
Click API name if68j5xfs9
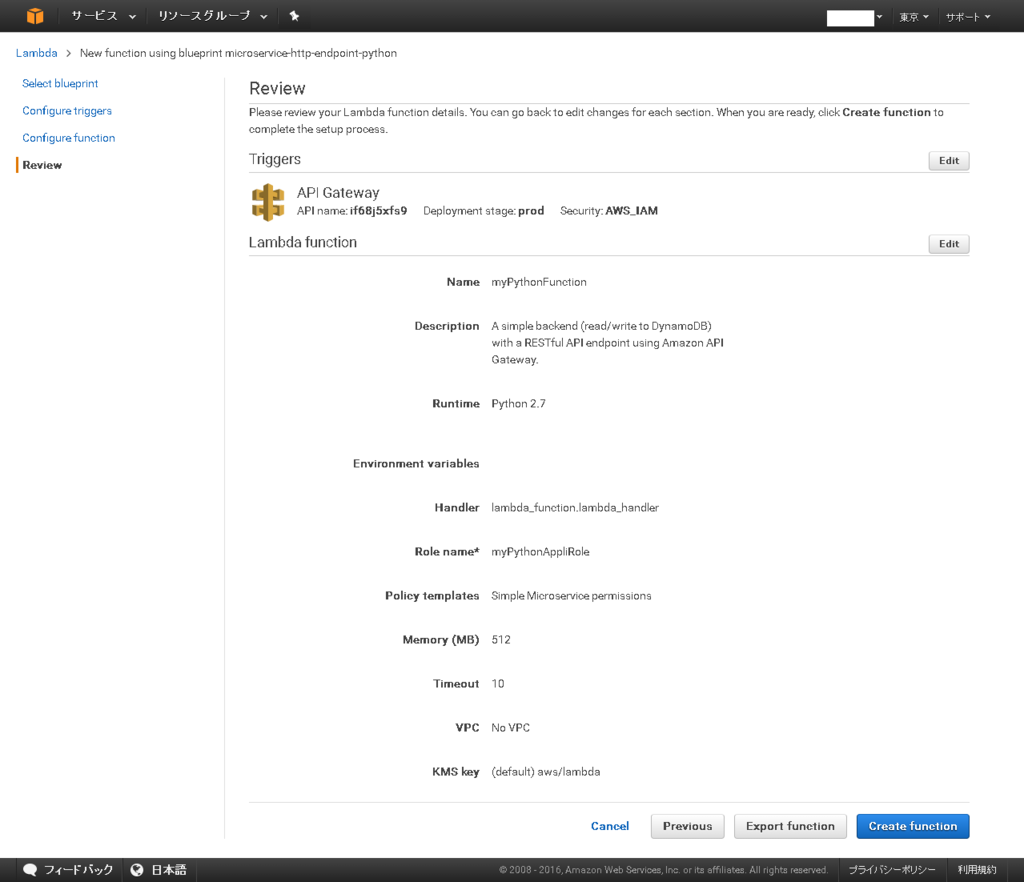378,211
